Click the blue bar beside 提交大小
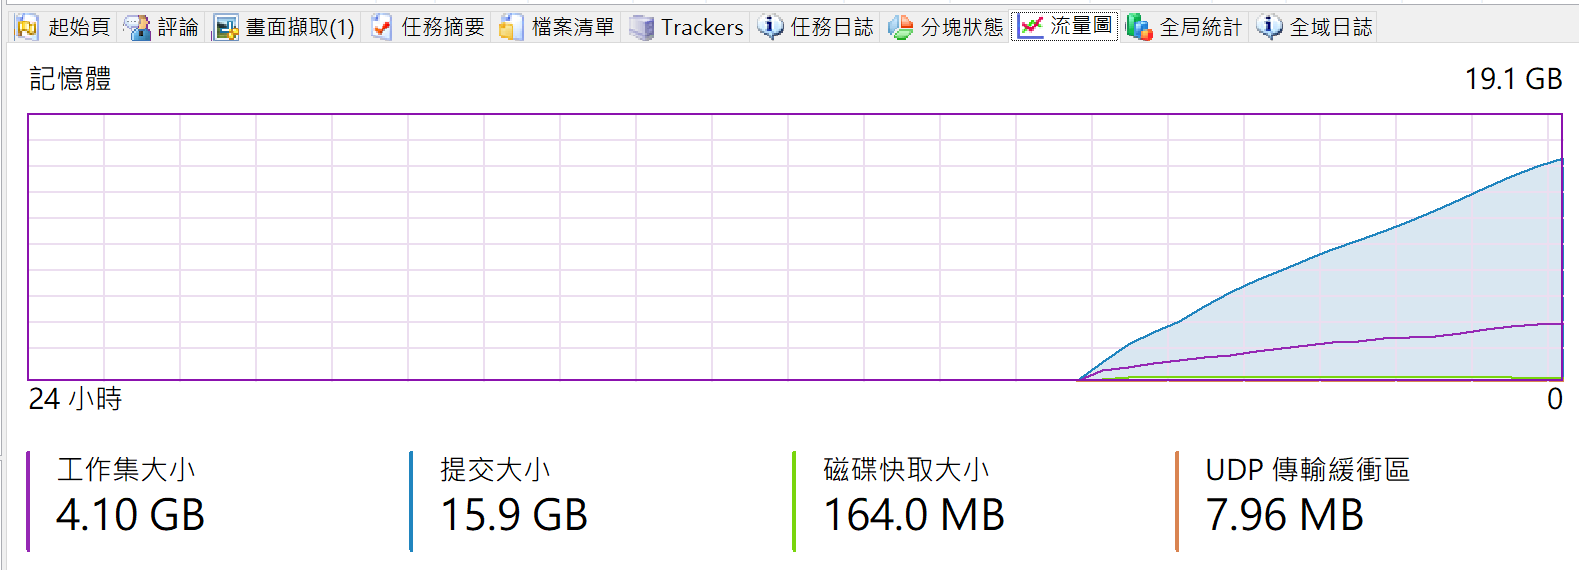The width and height of the screenshot is (1579, 570). [x=411, y=501]
